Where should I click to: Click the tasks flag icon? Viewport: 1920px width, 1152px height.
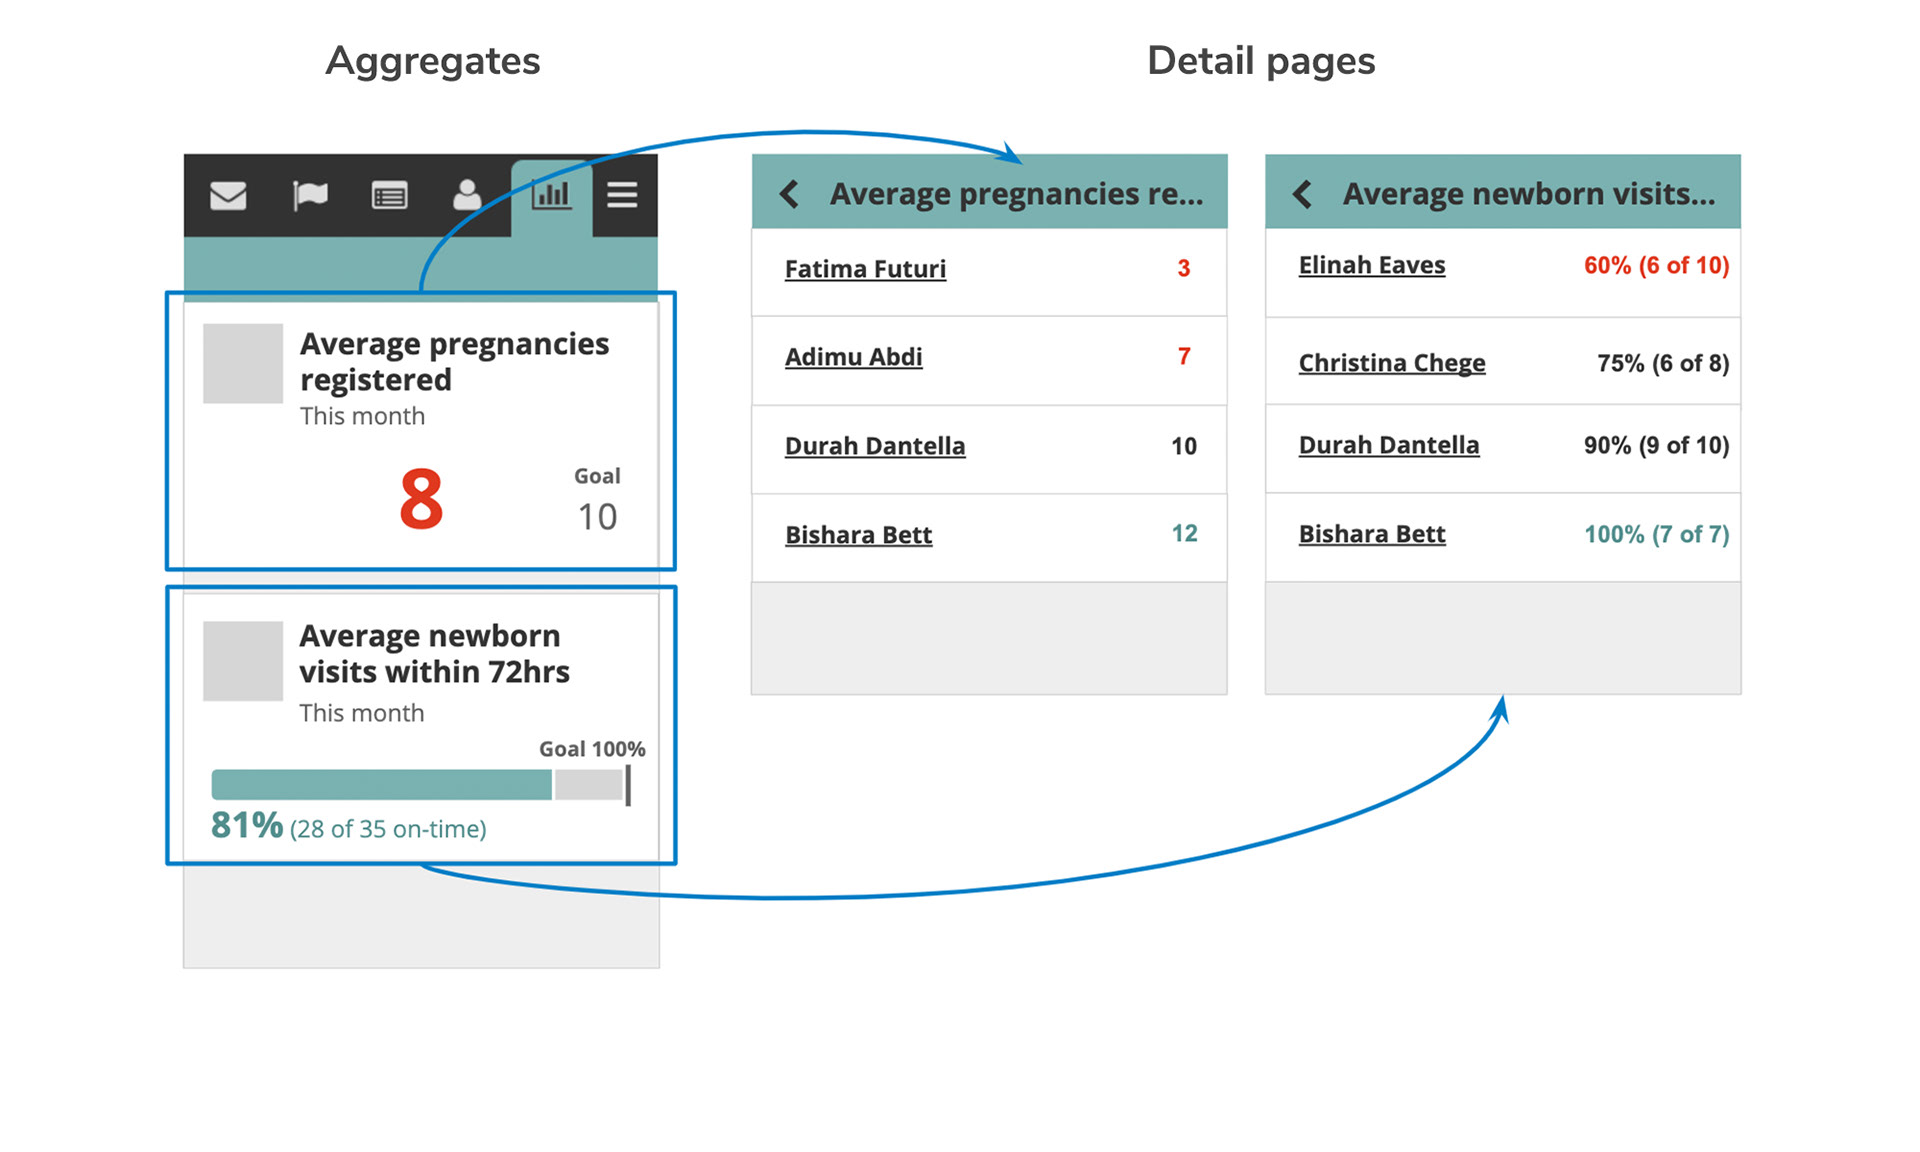tap(309, 195)
